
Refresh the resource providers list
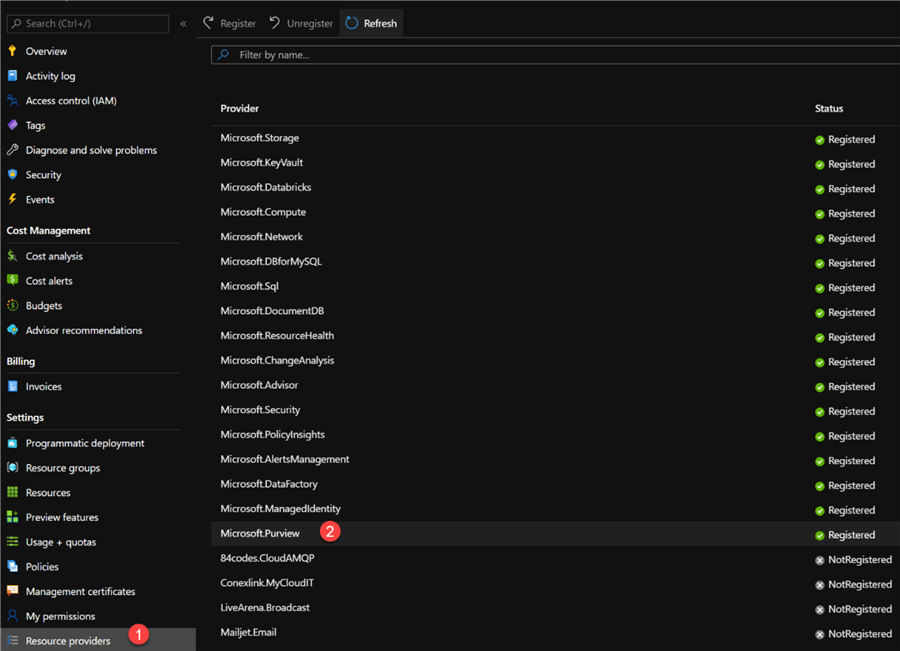click(x=371, y=23)
